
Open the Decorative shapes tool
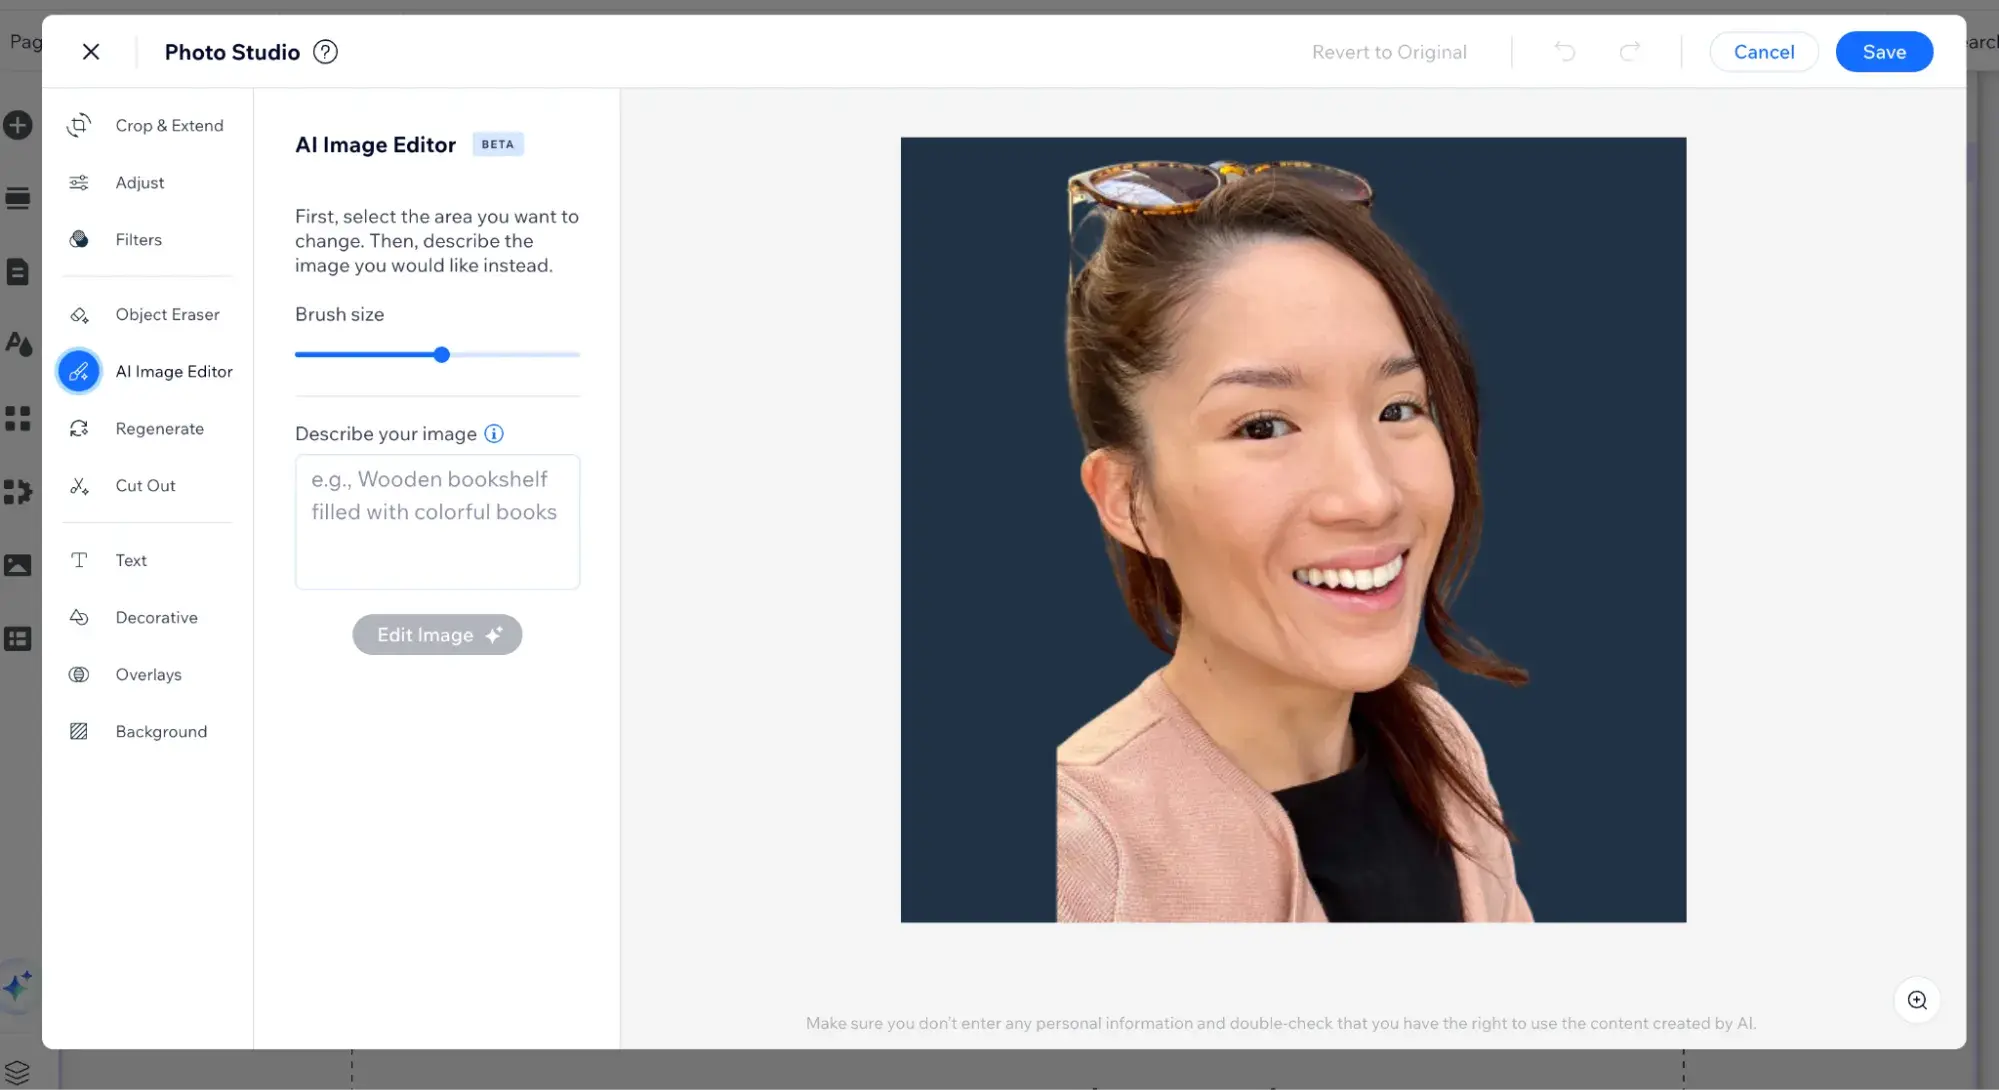(156, 617)
